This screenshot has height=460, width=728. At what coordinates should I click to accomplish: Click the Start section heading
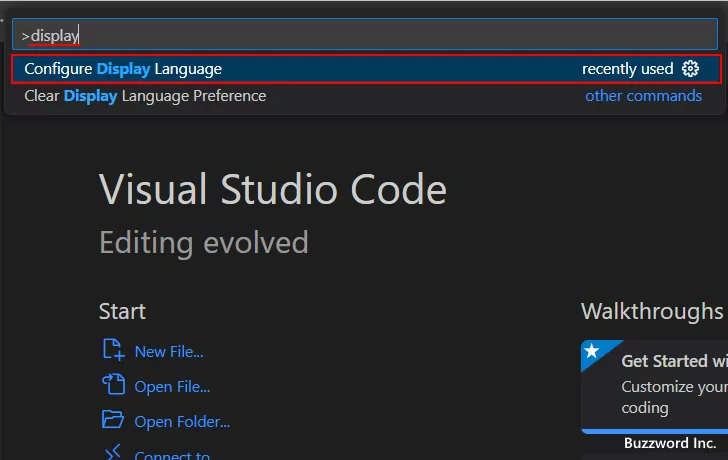pos(122,312)
